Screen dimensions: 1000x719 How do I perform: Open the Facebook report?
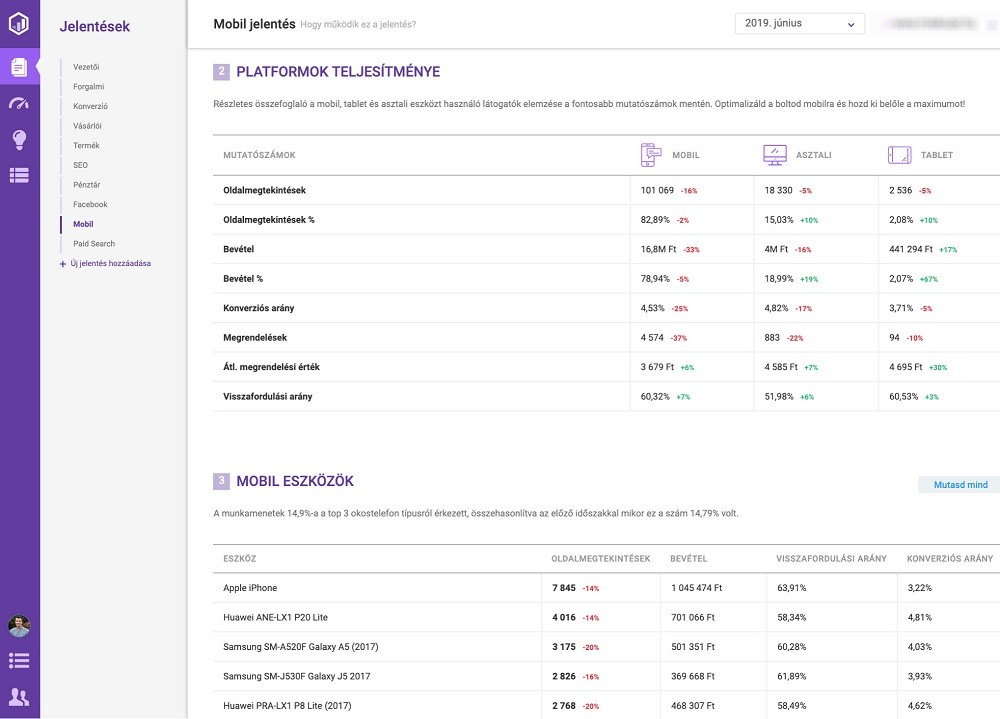90,205
